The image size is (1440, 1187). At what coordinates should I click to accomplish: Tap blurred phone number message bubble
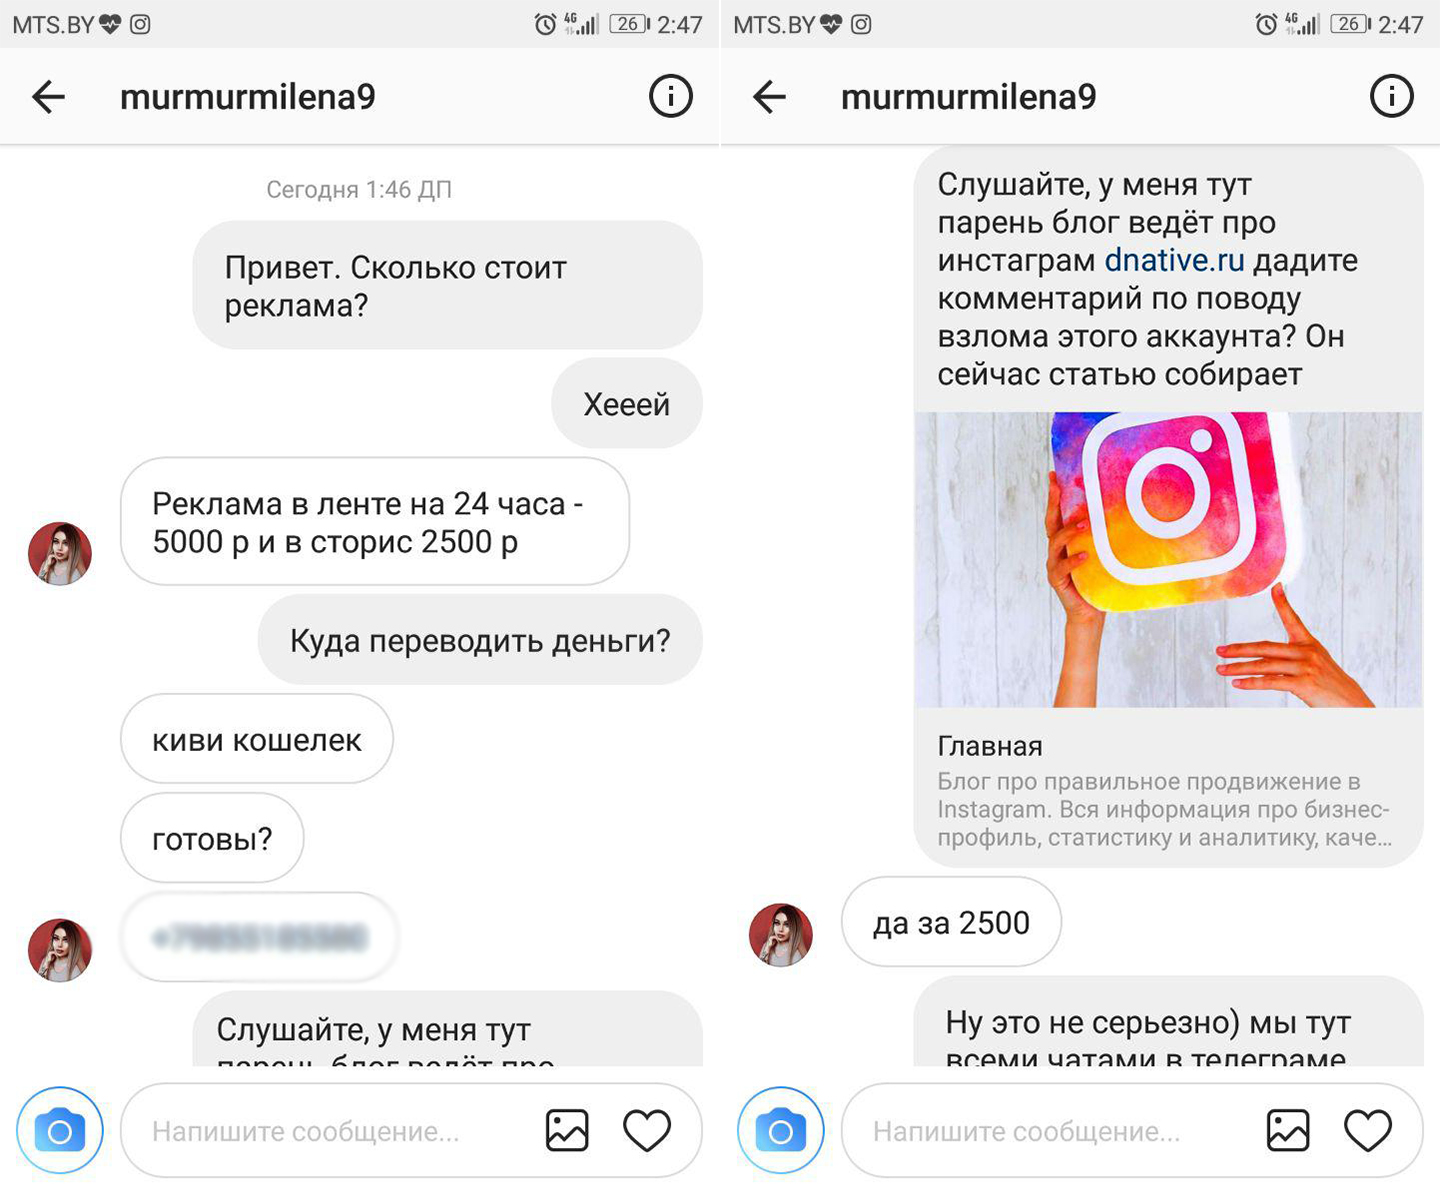pyautogui.click(x=259, y=937)
